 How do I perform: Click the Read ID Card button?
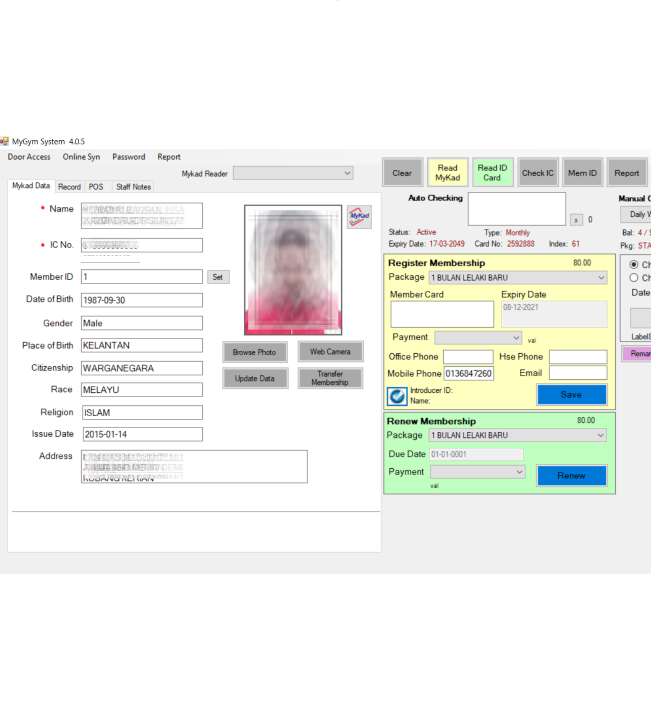tap(492, 173)
